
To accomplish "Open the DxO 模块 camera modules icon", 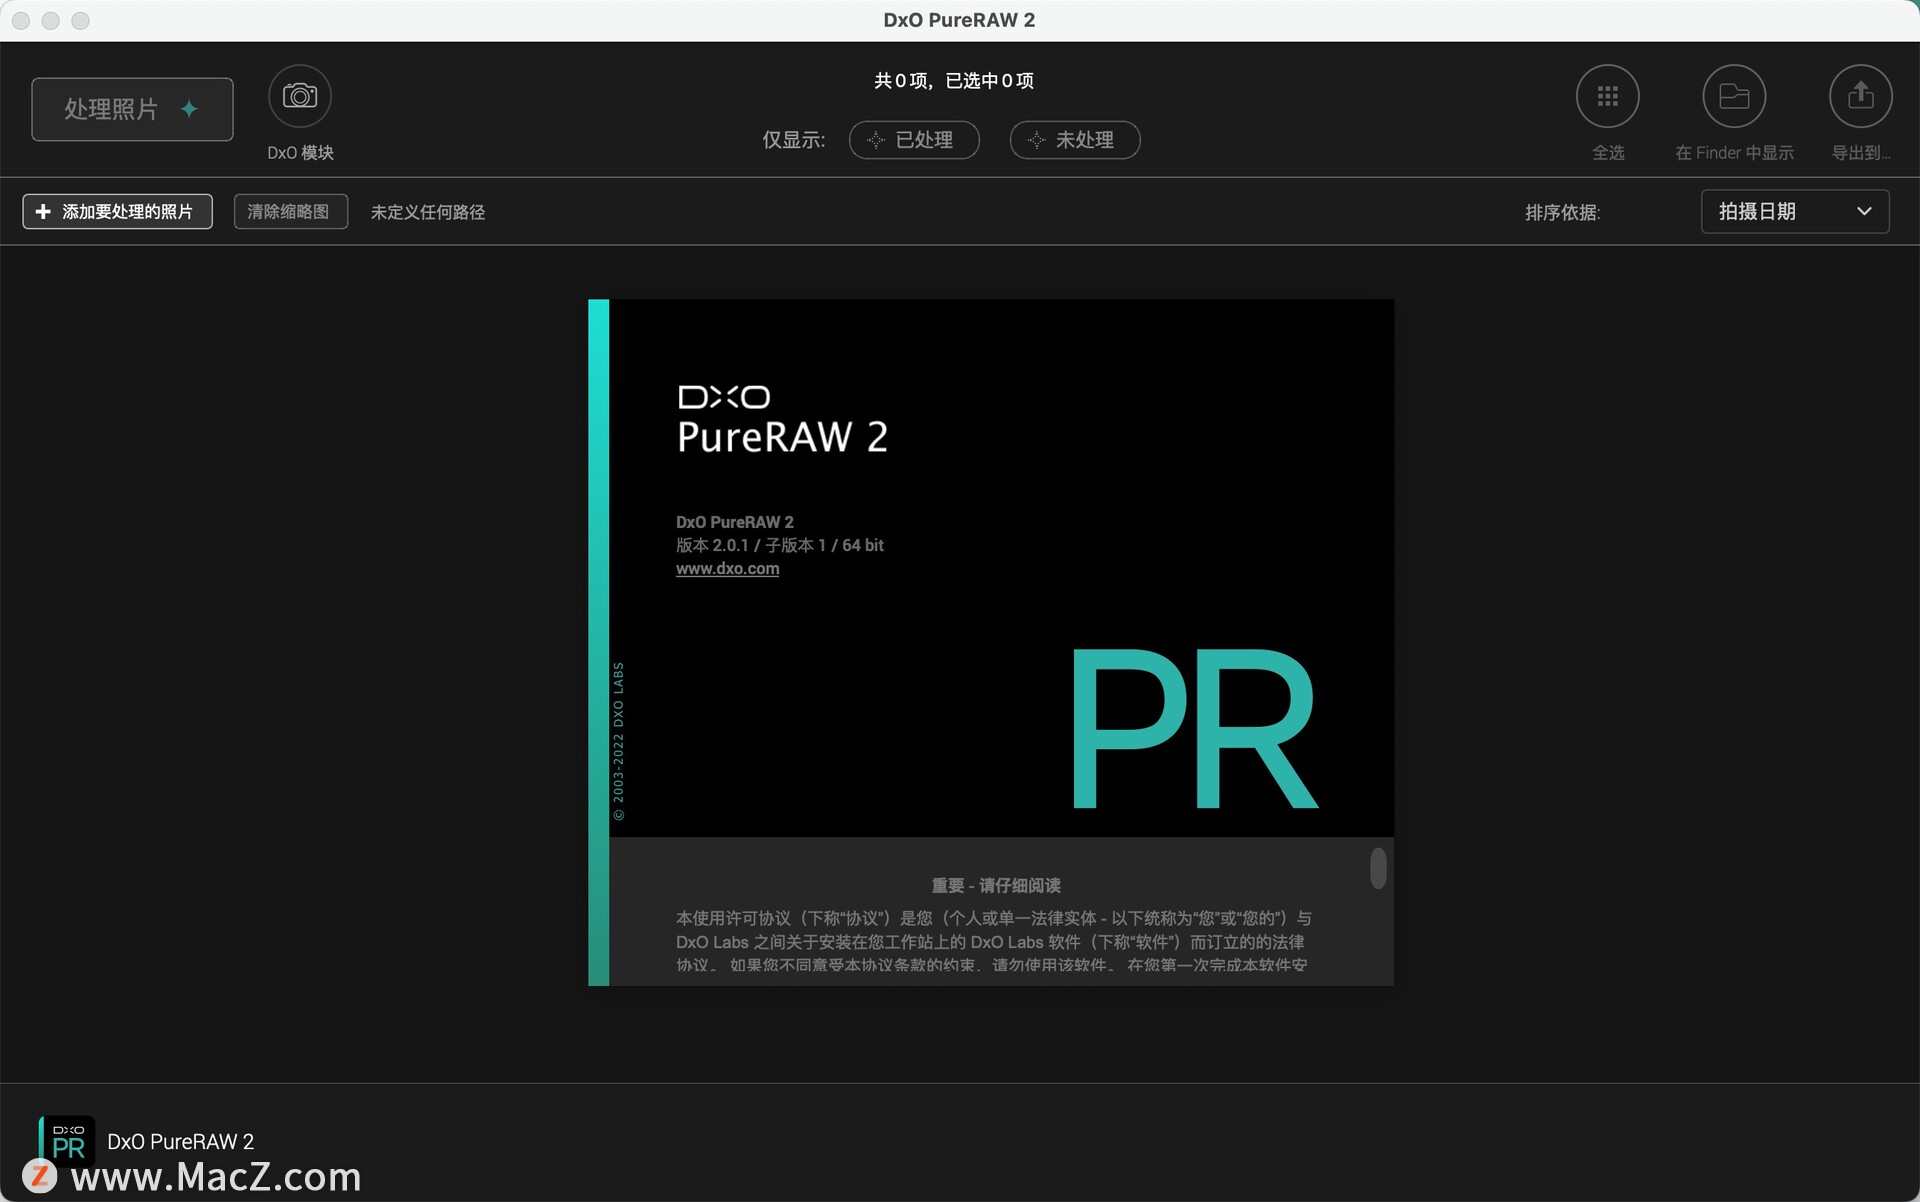I will point(300,96).
